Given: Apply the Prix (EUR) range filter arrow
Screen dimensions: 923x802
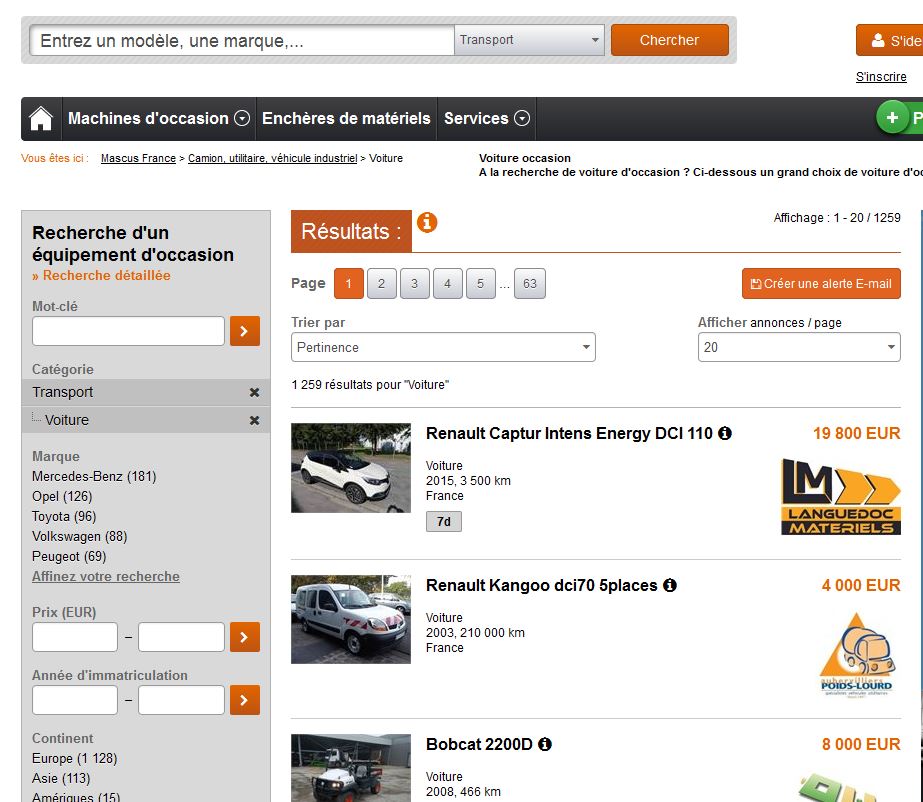Looking at the screenshot, I should [245, 637].
